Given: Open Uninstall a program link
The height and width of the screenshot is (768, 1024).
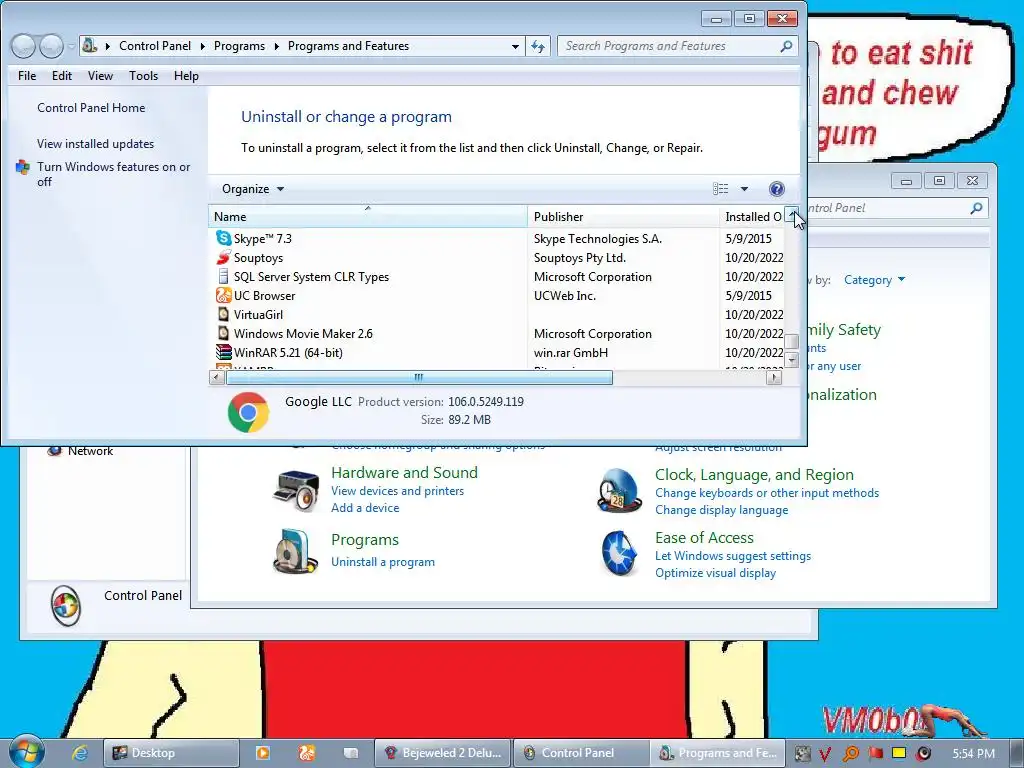Looking at the screenshot, I should point(383,562).
